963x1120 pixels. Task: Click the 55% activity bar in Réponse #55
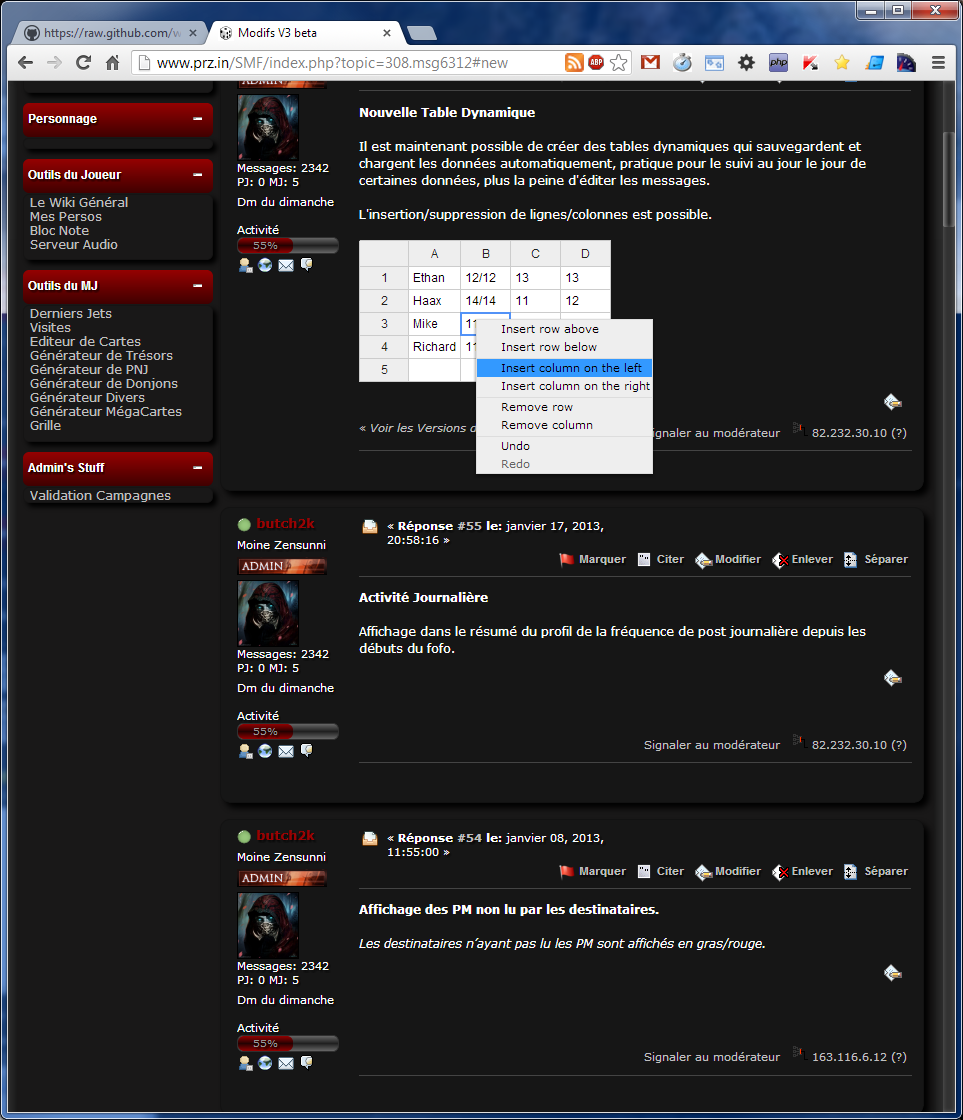(287, 732)
